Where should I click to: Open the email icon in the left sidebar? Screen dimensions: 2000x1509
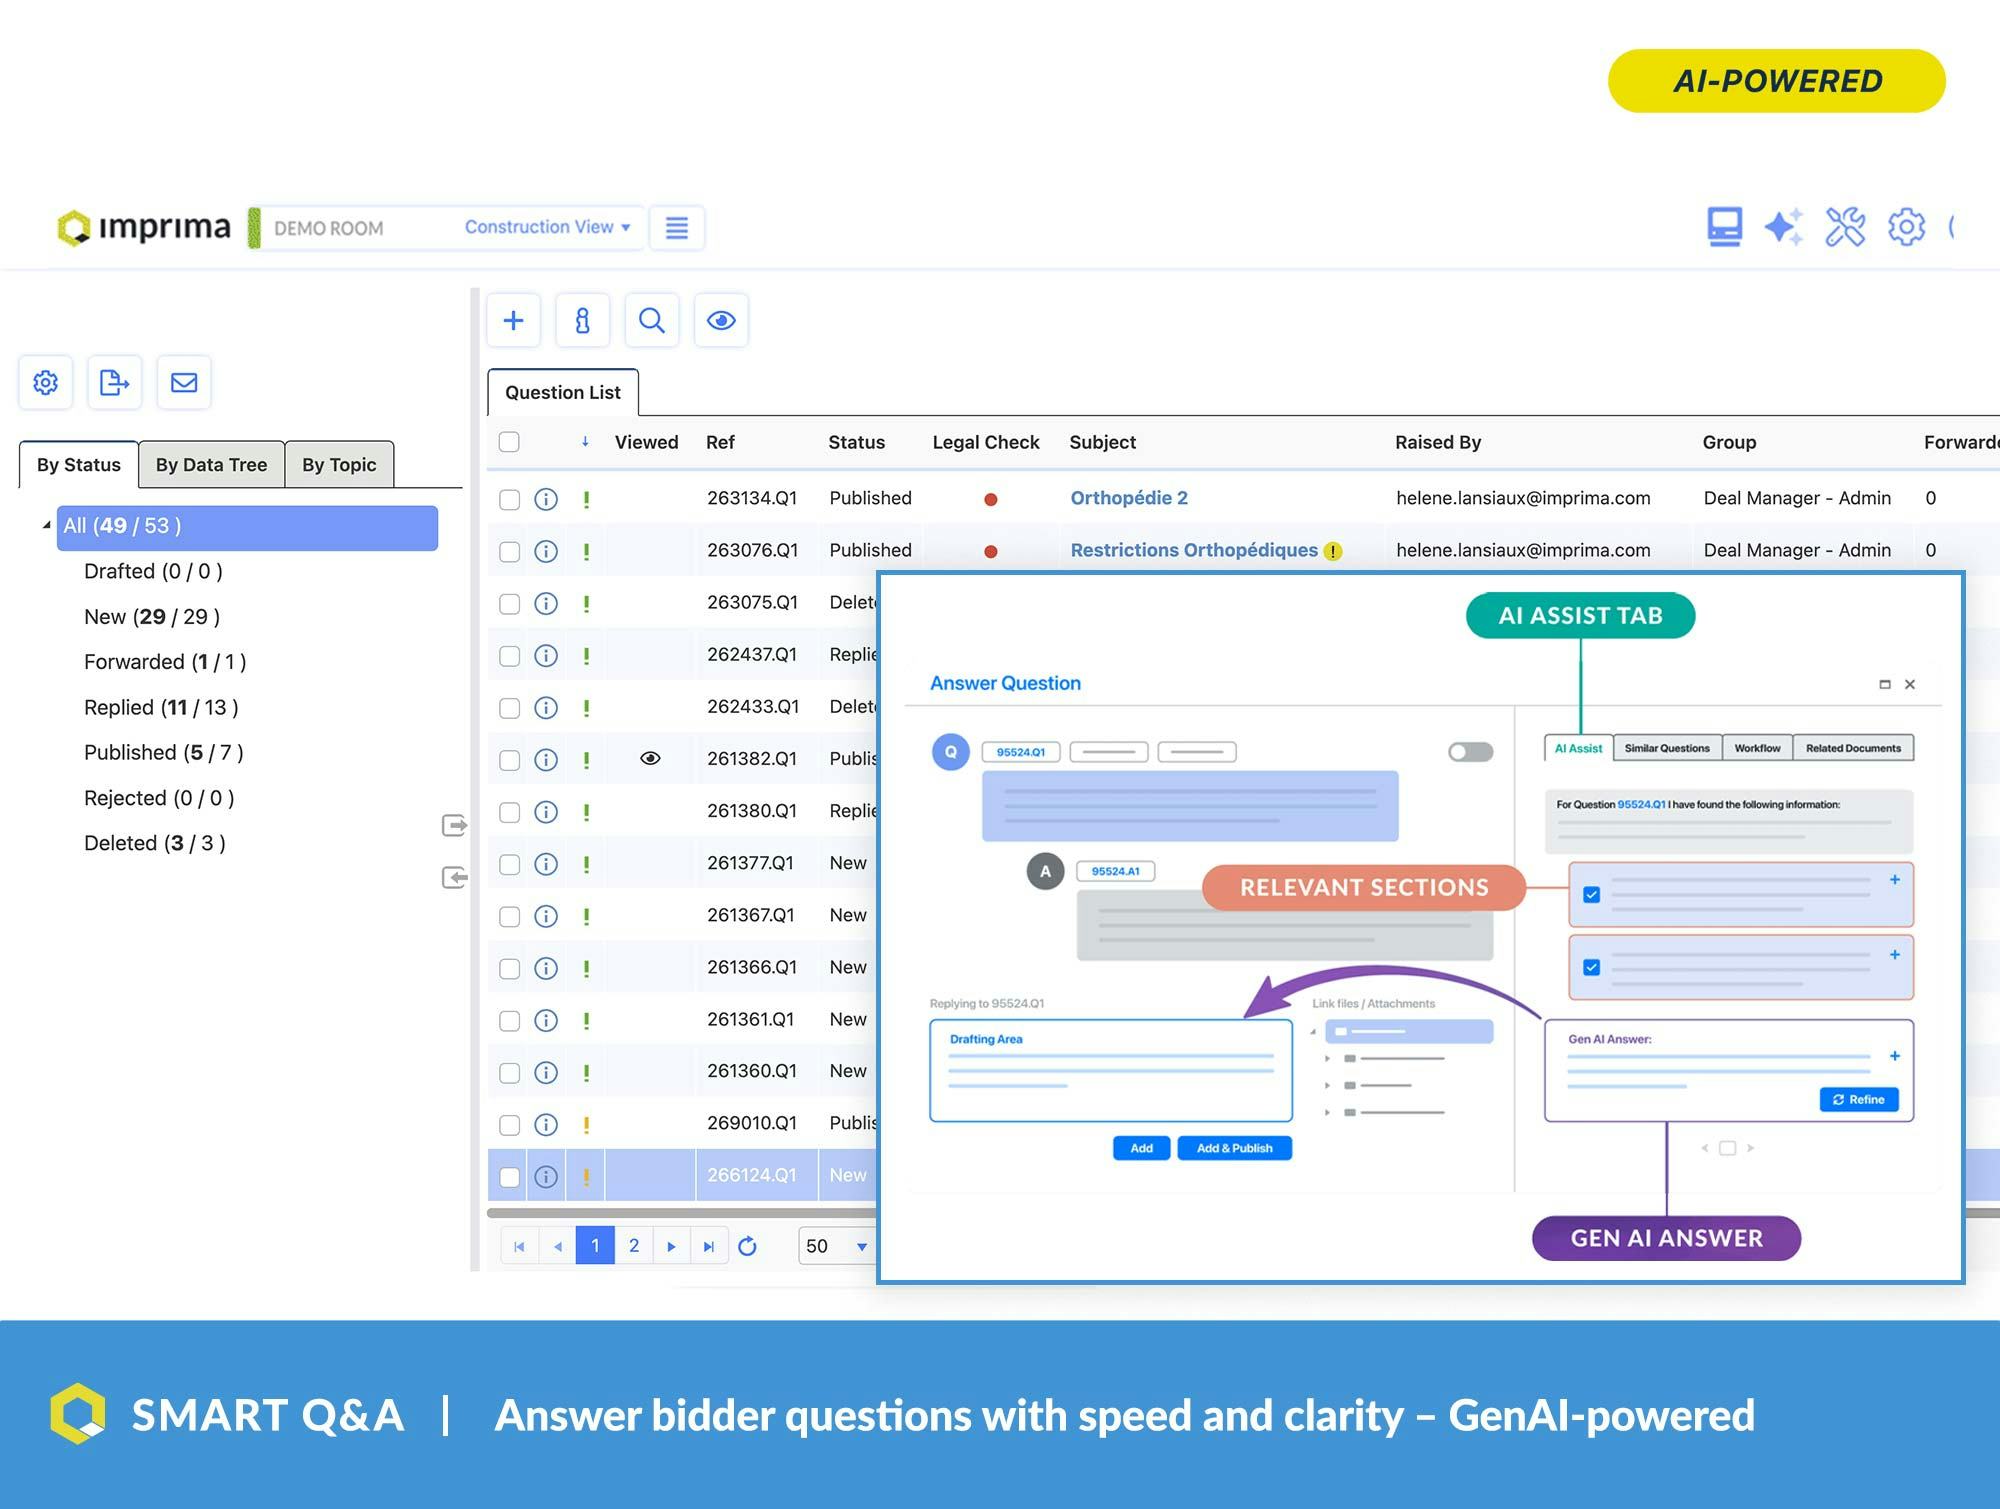184,382
